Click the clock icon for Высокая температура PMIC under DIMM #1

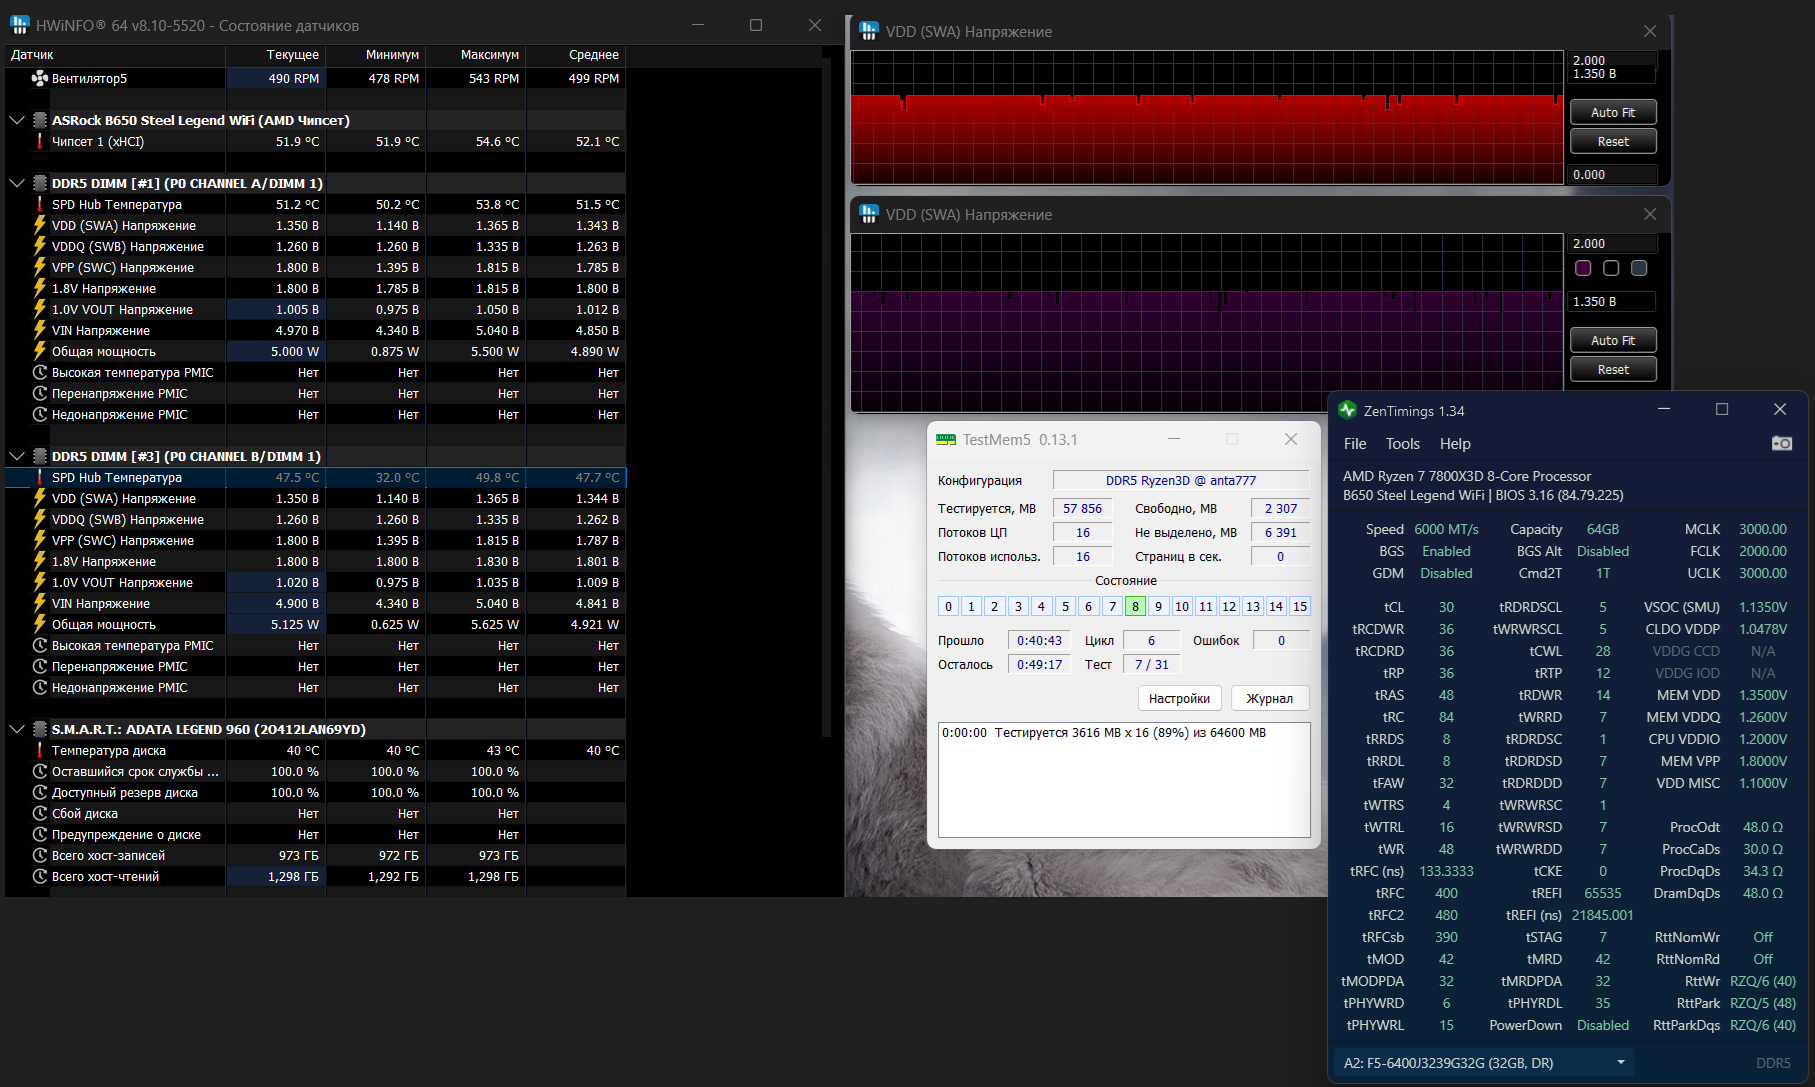coord(40,372)
